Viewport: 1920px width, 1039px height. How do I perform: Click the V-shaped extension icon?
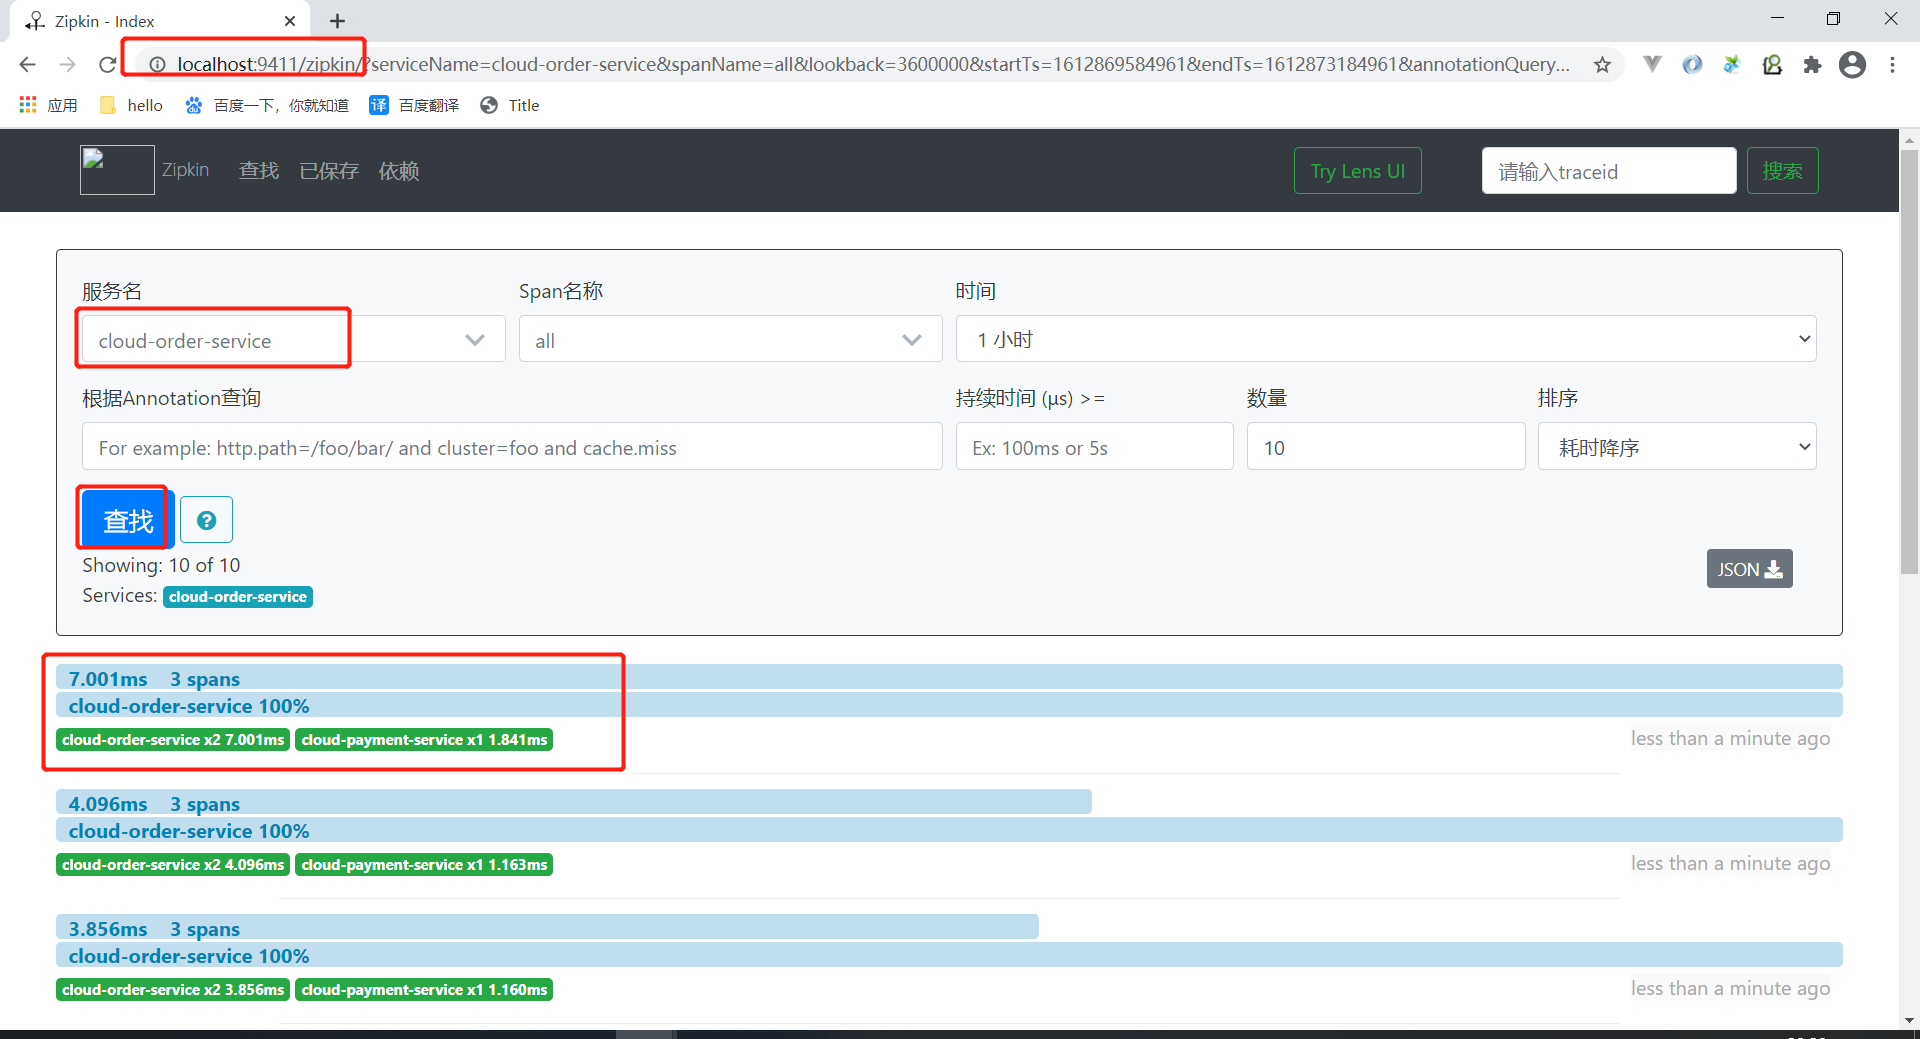tap(1652, 65)
